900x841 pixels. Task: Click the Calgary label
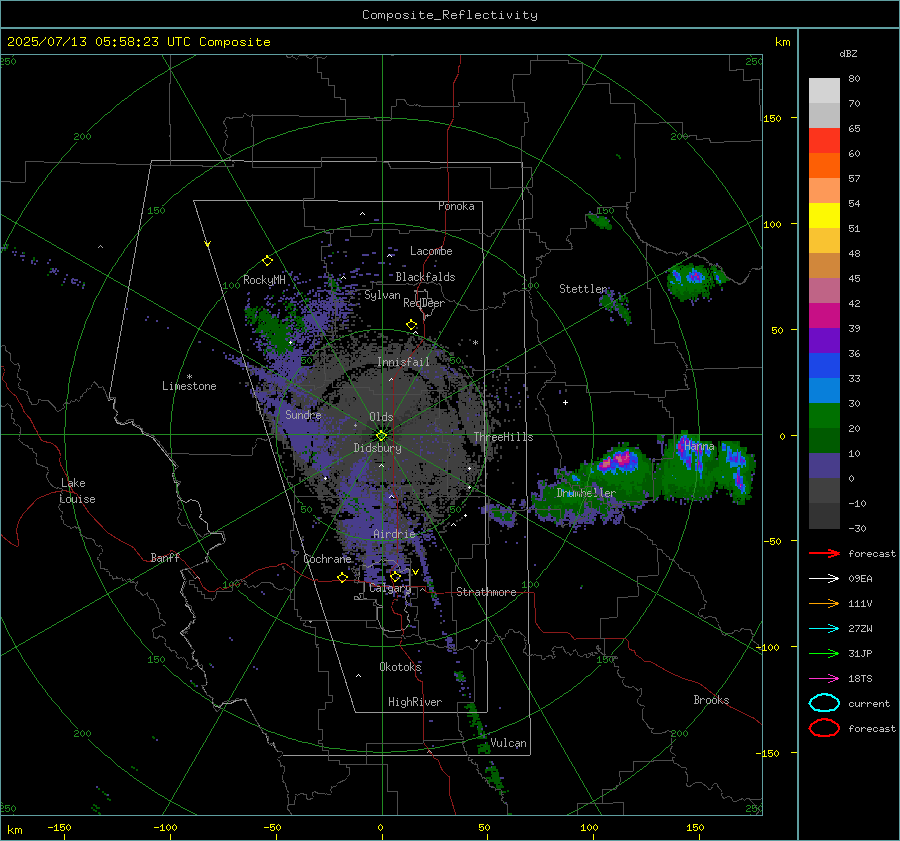390,588
